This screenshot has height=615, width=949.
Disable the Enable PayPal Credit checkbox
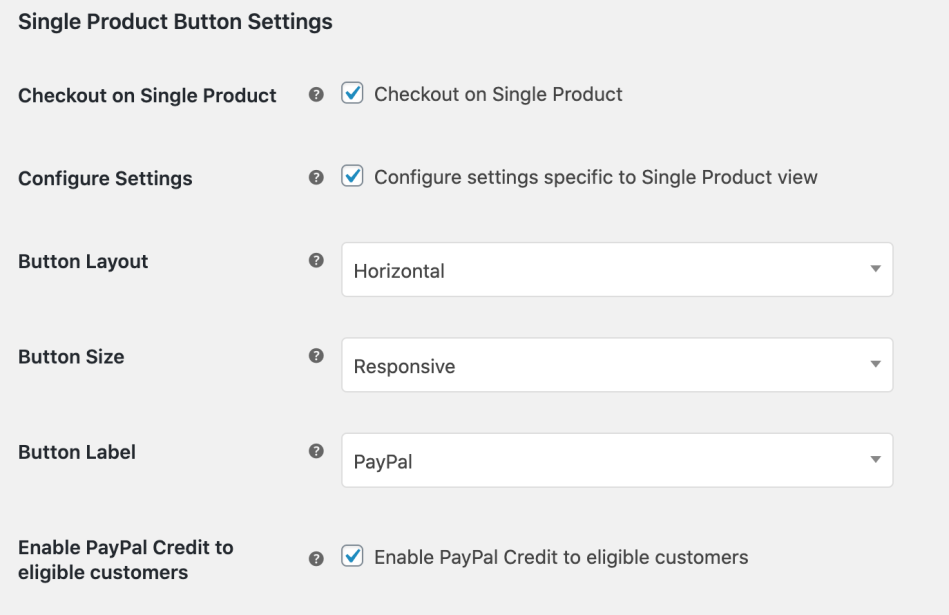[x=352, y=556]
